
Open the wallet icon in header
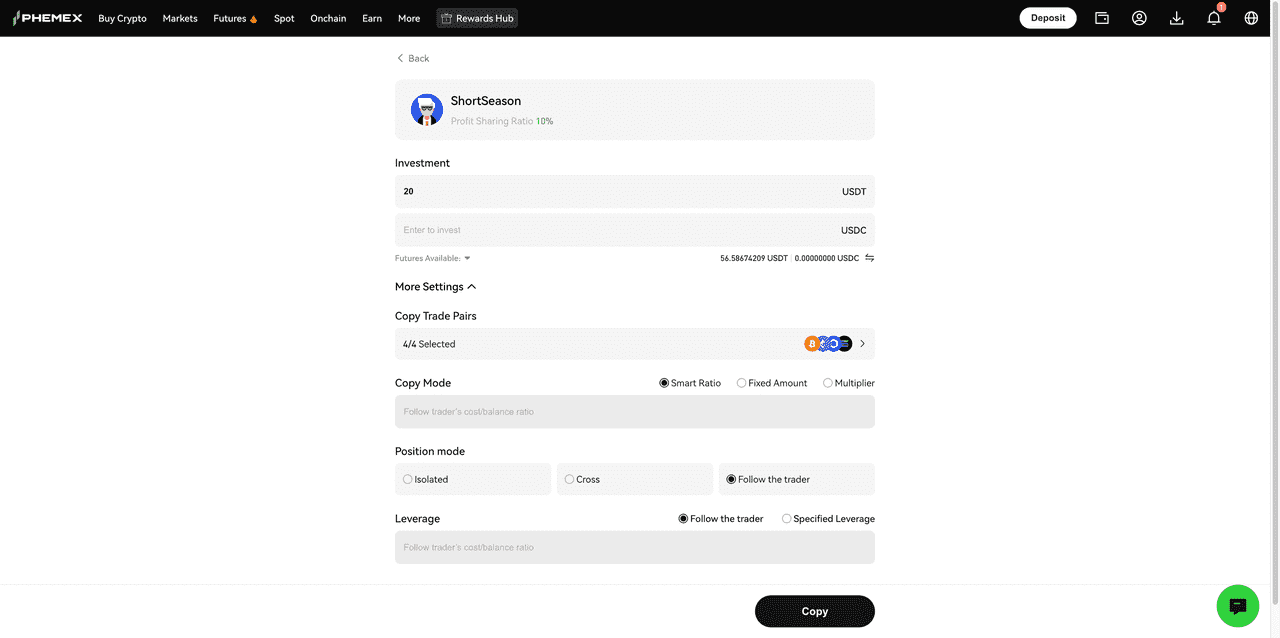[1102, 18]
